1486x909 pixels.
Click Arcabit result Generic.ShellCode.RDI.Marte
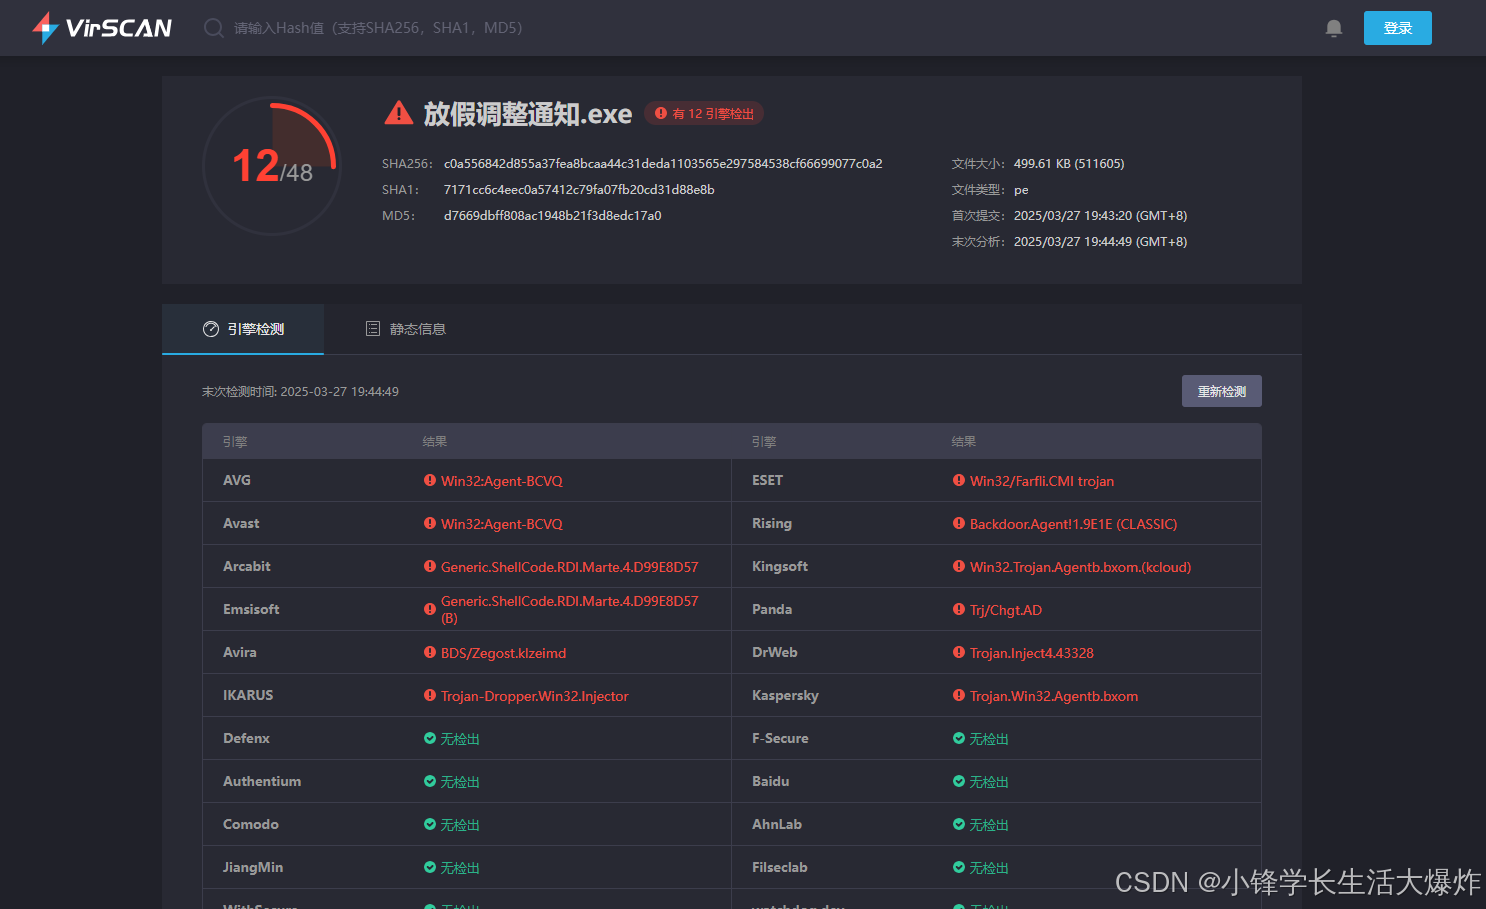tap(570, 567)
